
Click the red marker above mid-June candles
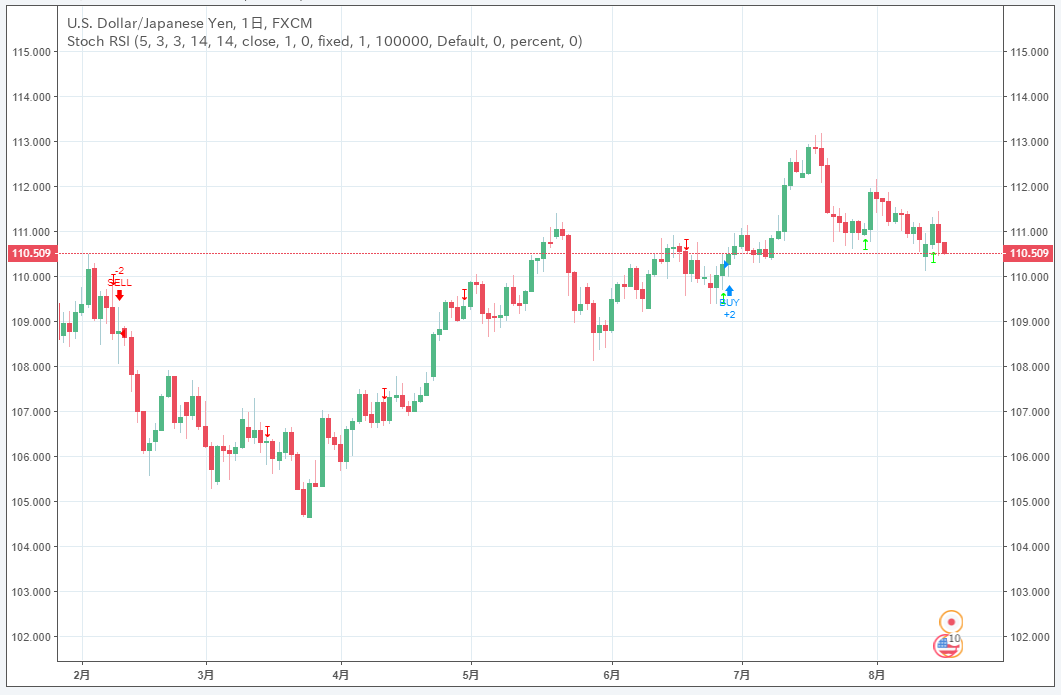coord(686,244)
